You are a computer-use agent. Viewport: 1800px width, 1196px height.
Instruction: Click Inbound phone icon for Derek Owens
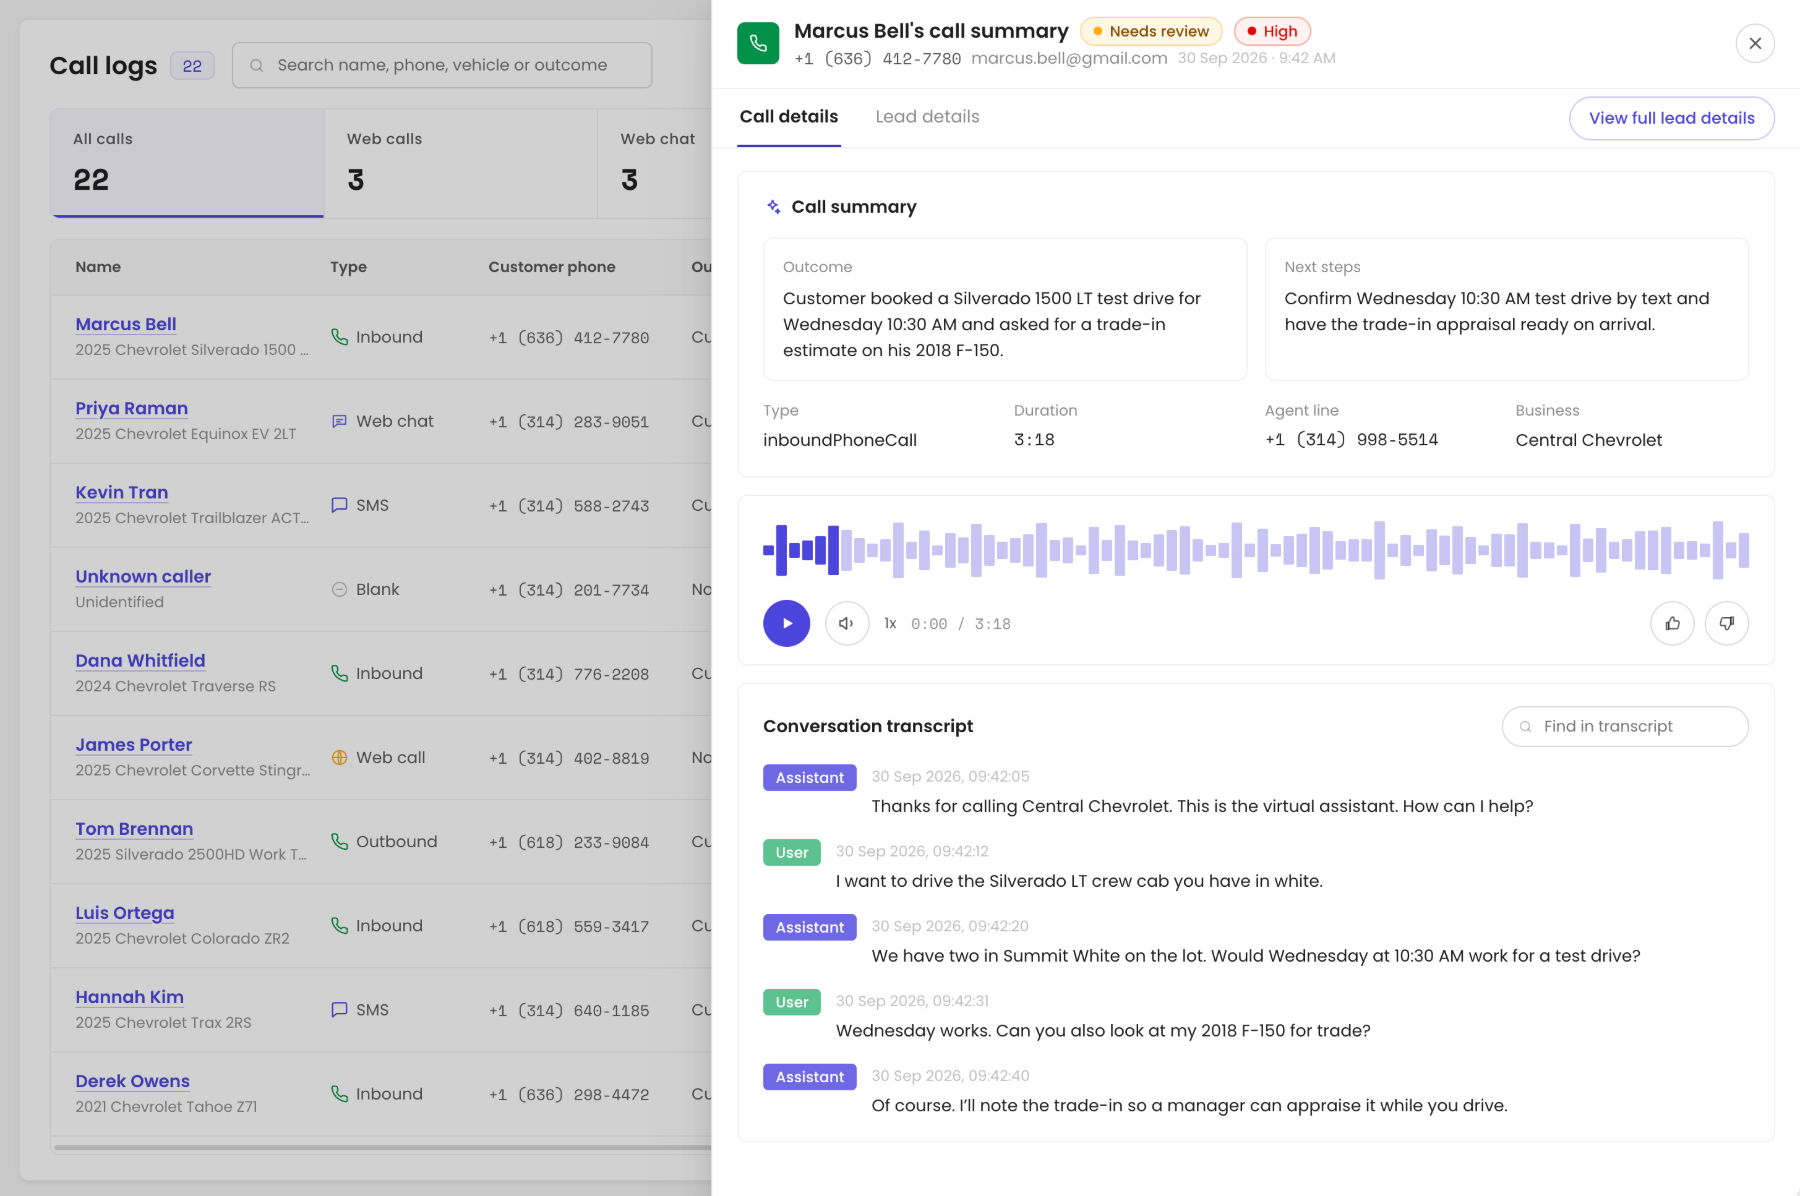point(340,1093)
